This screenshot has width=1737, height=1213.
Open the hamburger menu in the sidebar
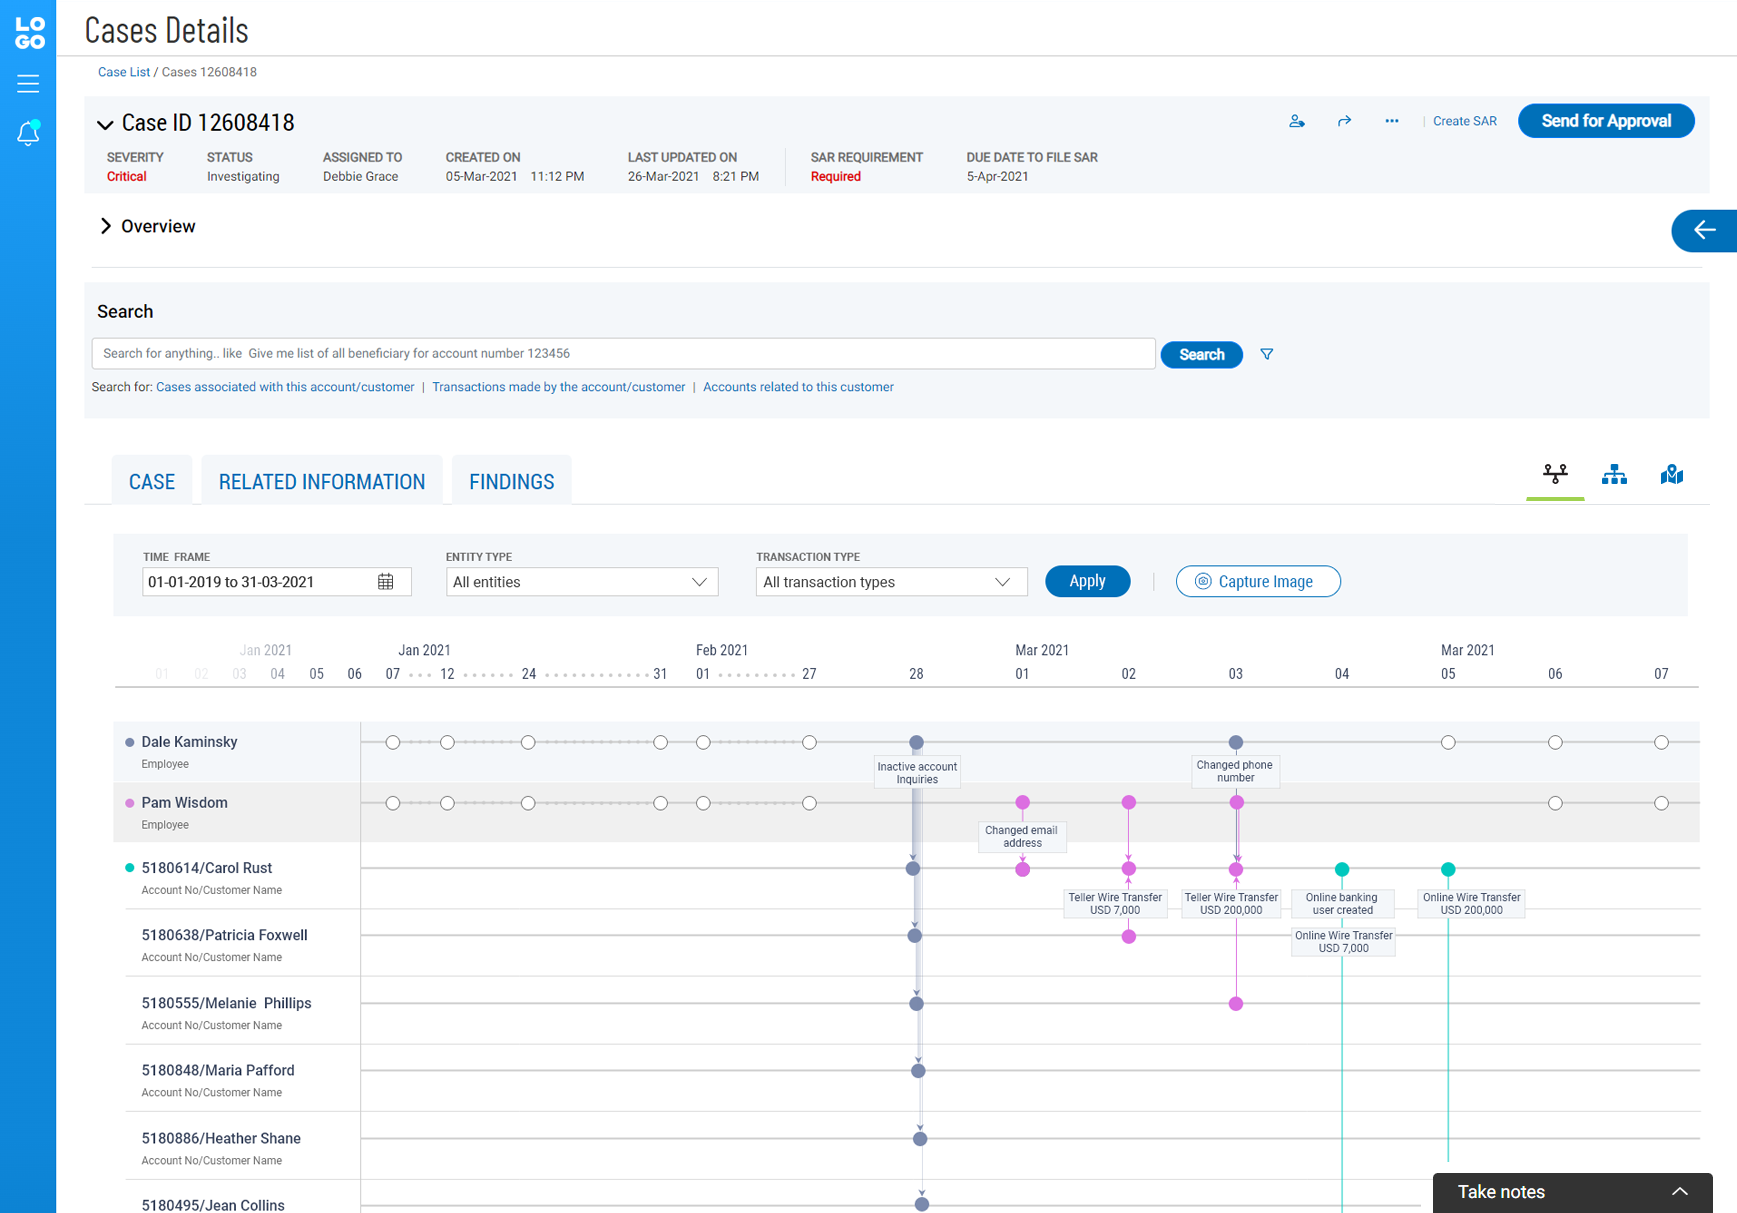tap(28, 84)
